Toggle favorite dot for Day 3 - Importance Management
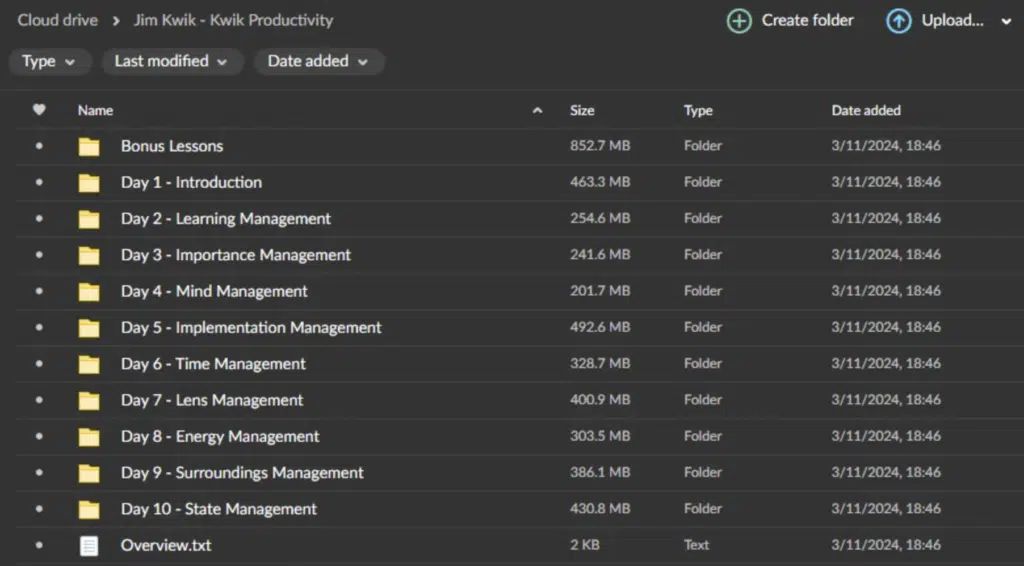Screen dimensions: 1024x566 39,255
